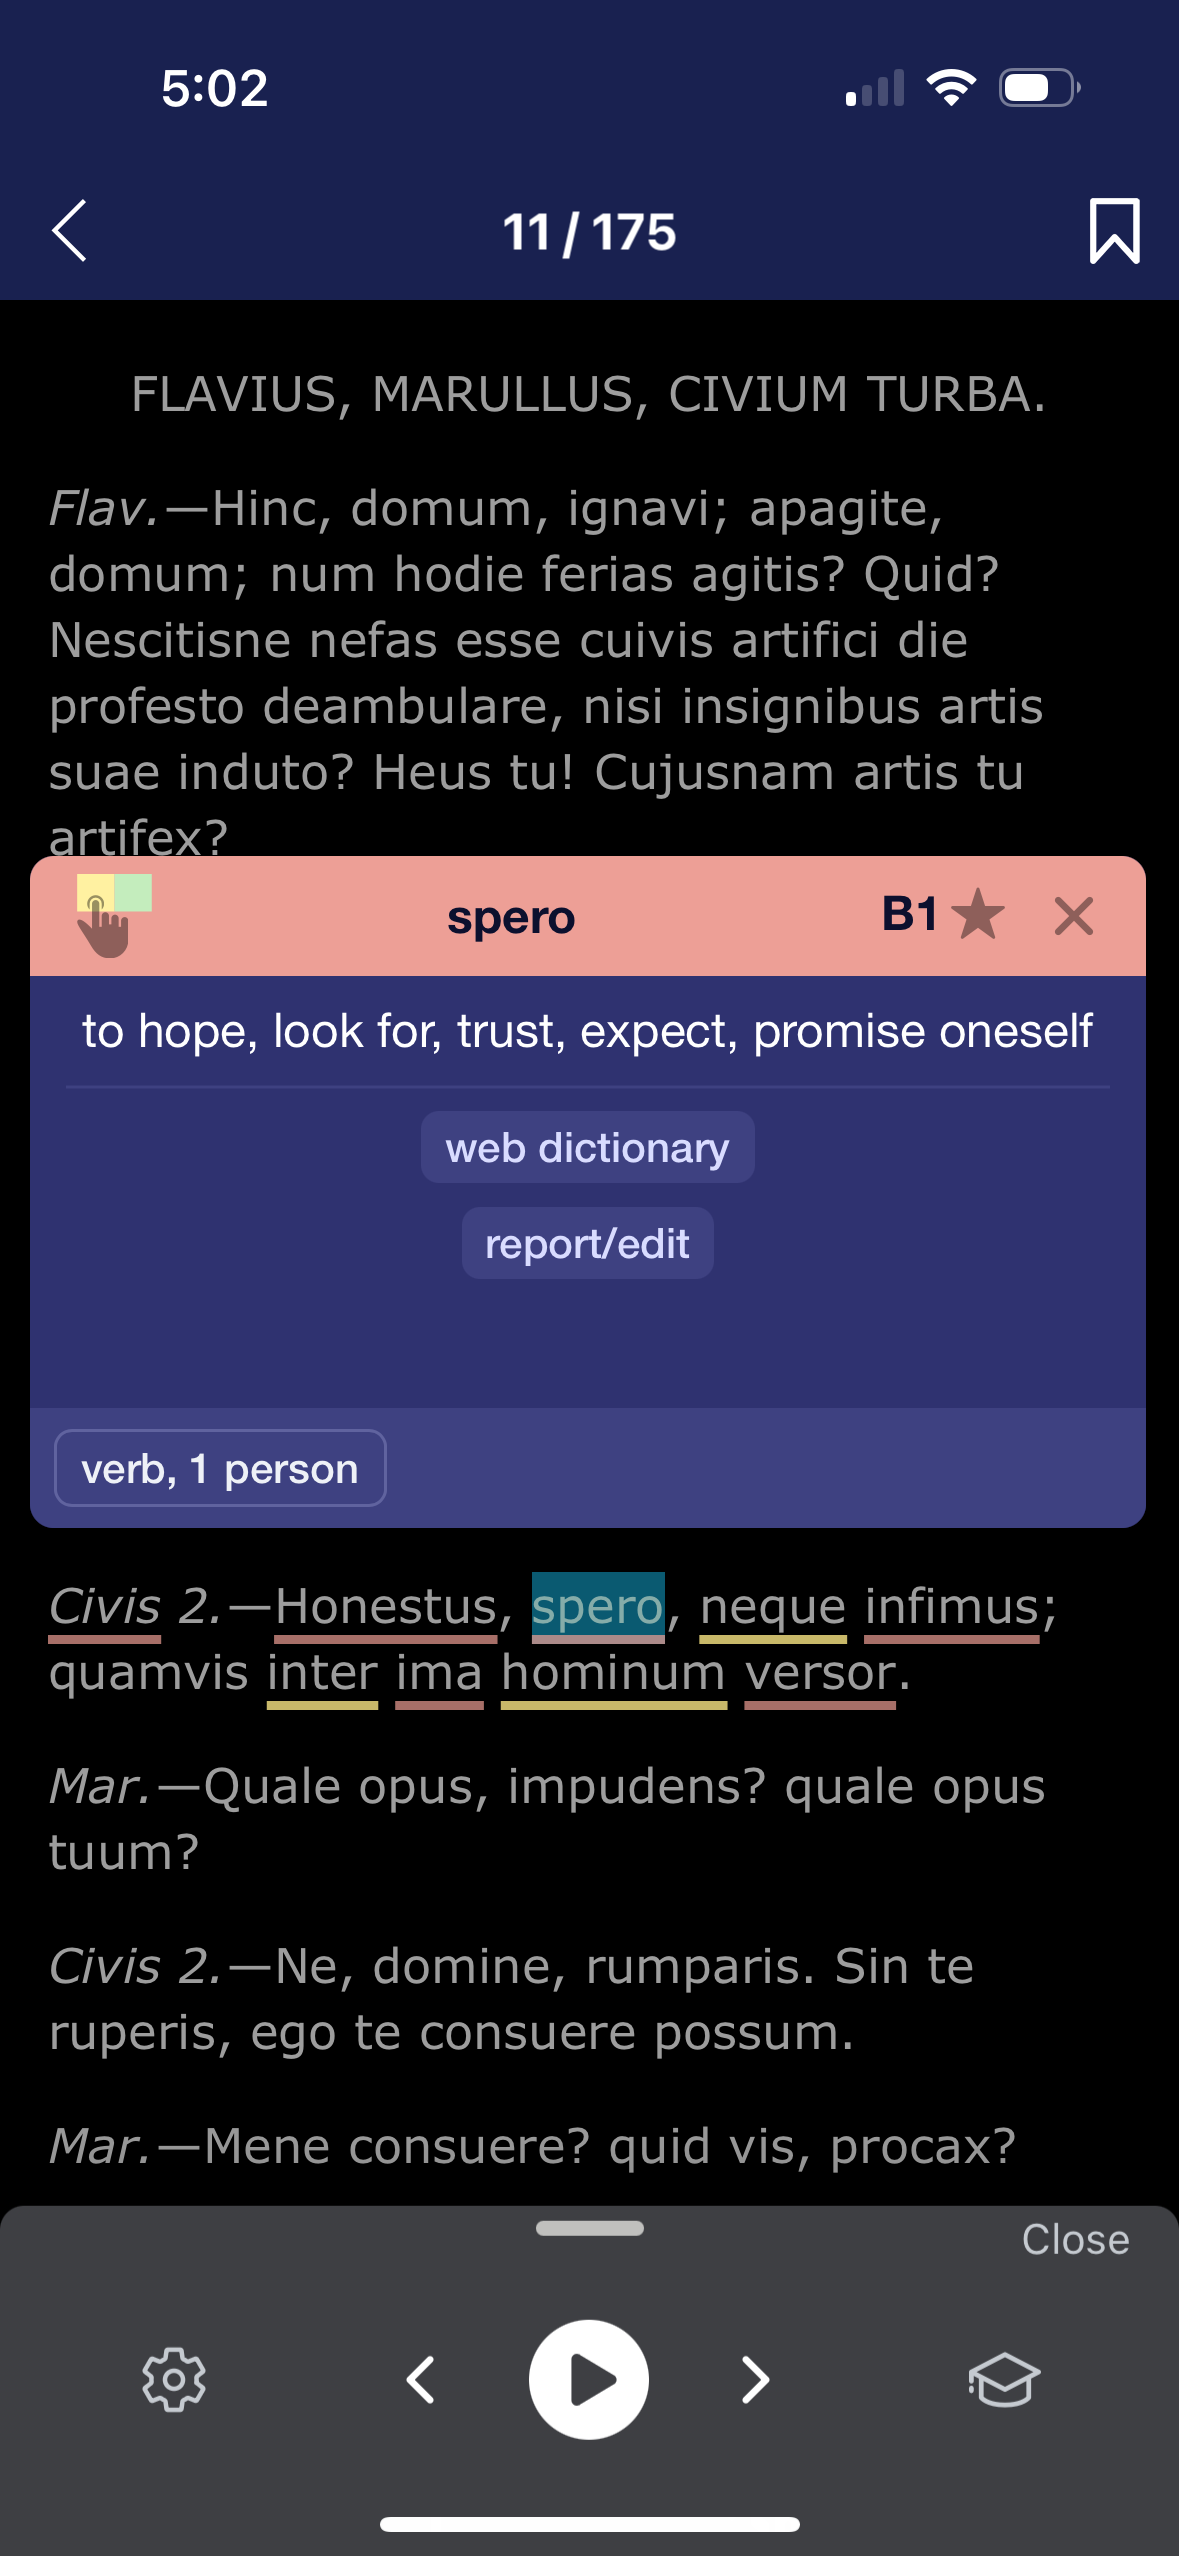Tap the 'verb, 1 person' grammar tag
1179x2556 pixels.
[x=220, y=1467]
